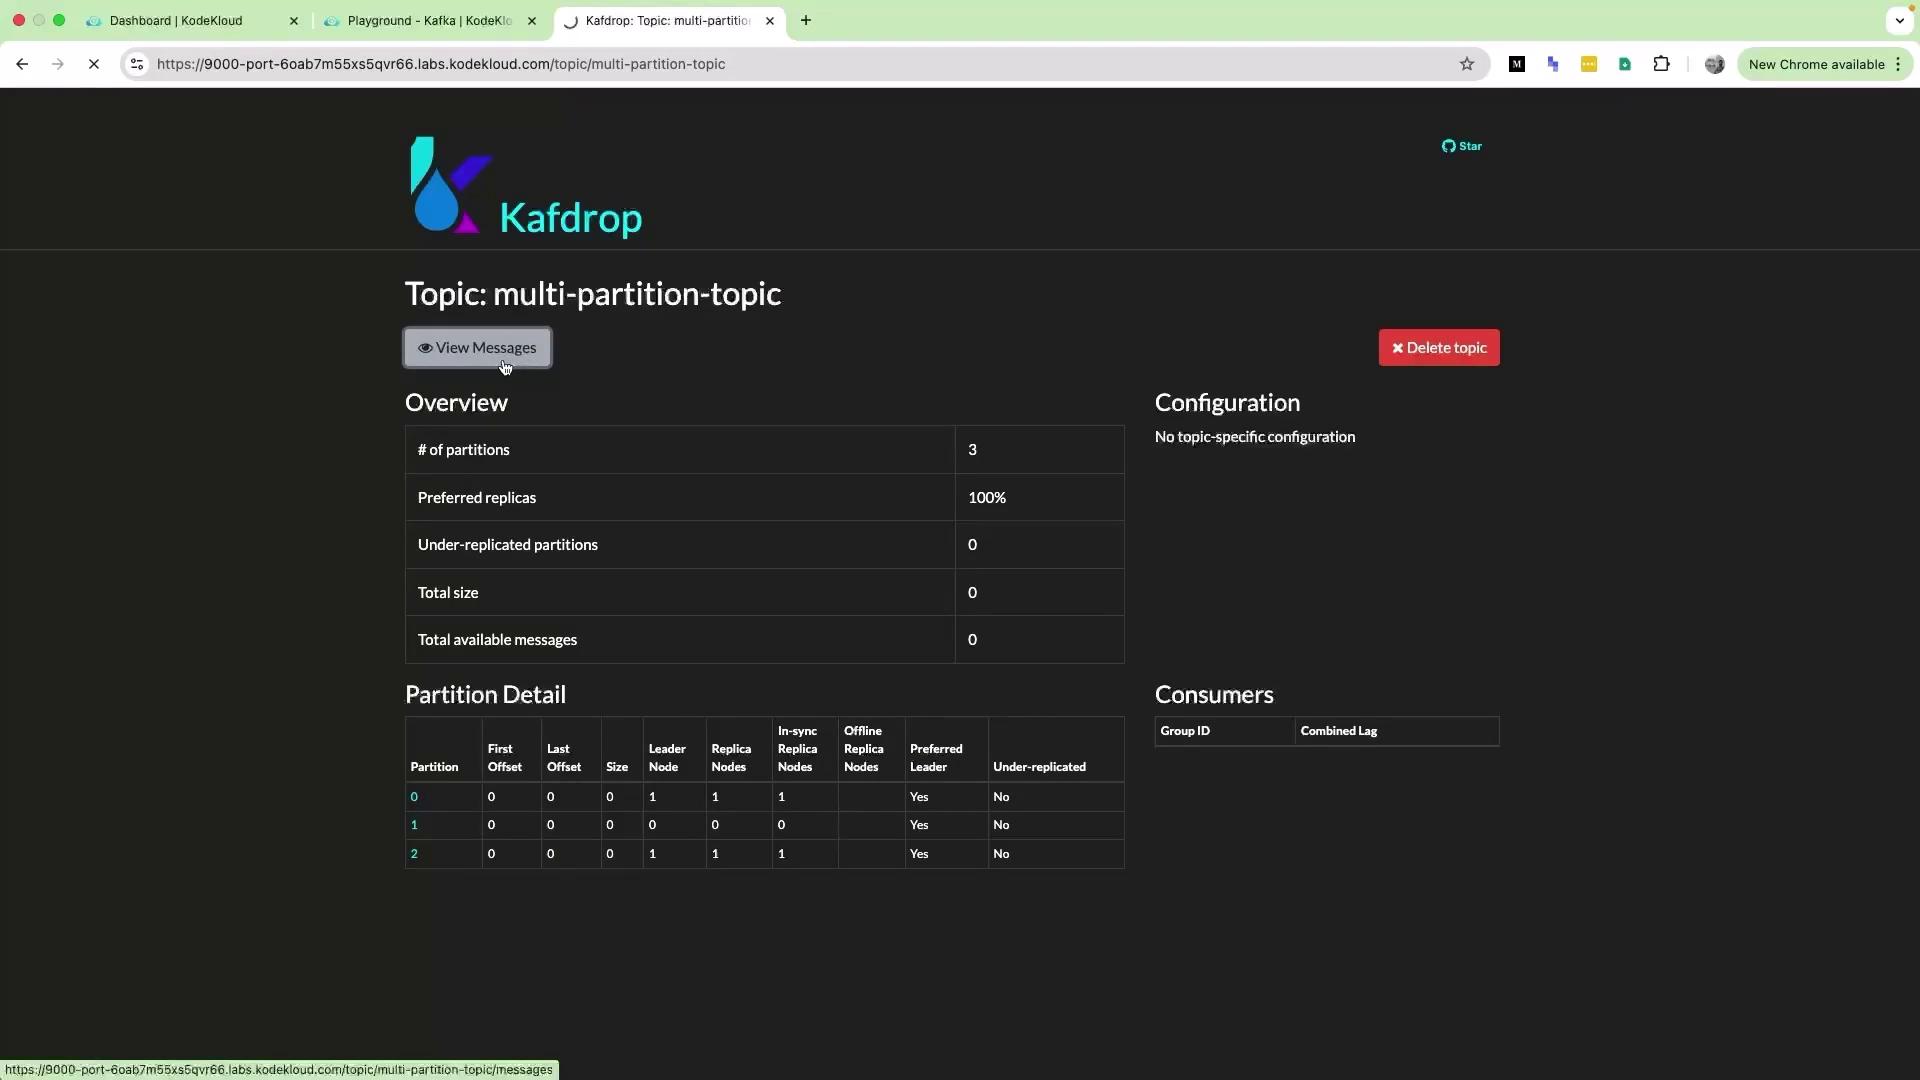Expand the tab search dropdown arrow
The width and height of the screenshot is (1920, 1080).
pyautogui.click(x=1899, y=20)
